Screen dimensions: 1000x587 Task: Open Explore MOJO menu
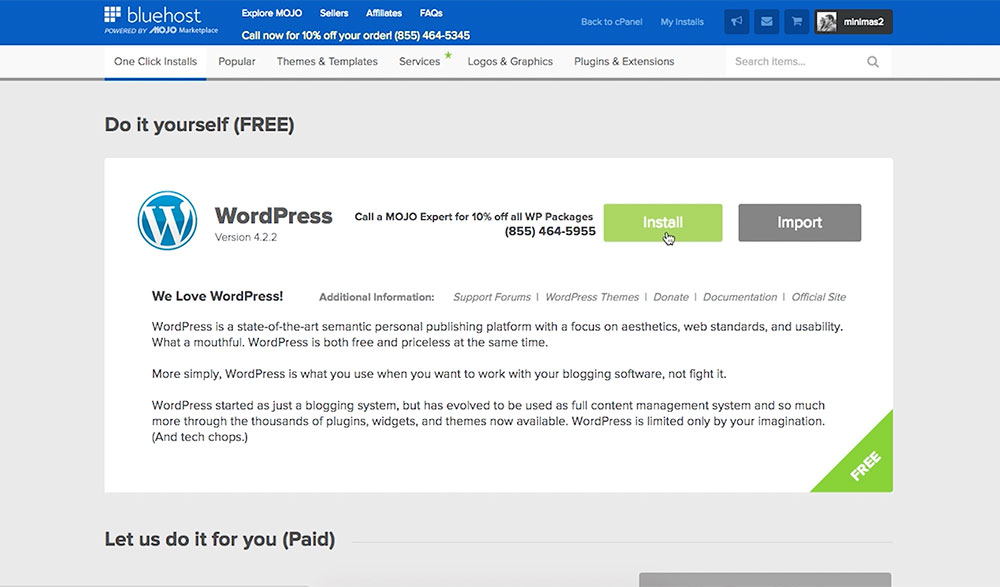coord(272,13)
